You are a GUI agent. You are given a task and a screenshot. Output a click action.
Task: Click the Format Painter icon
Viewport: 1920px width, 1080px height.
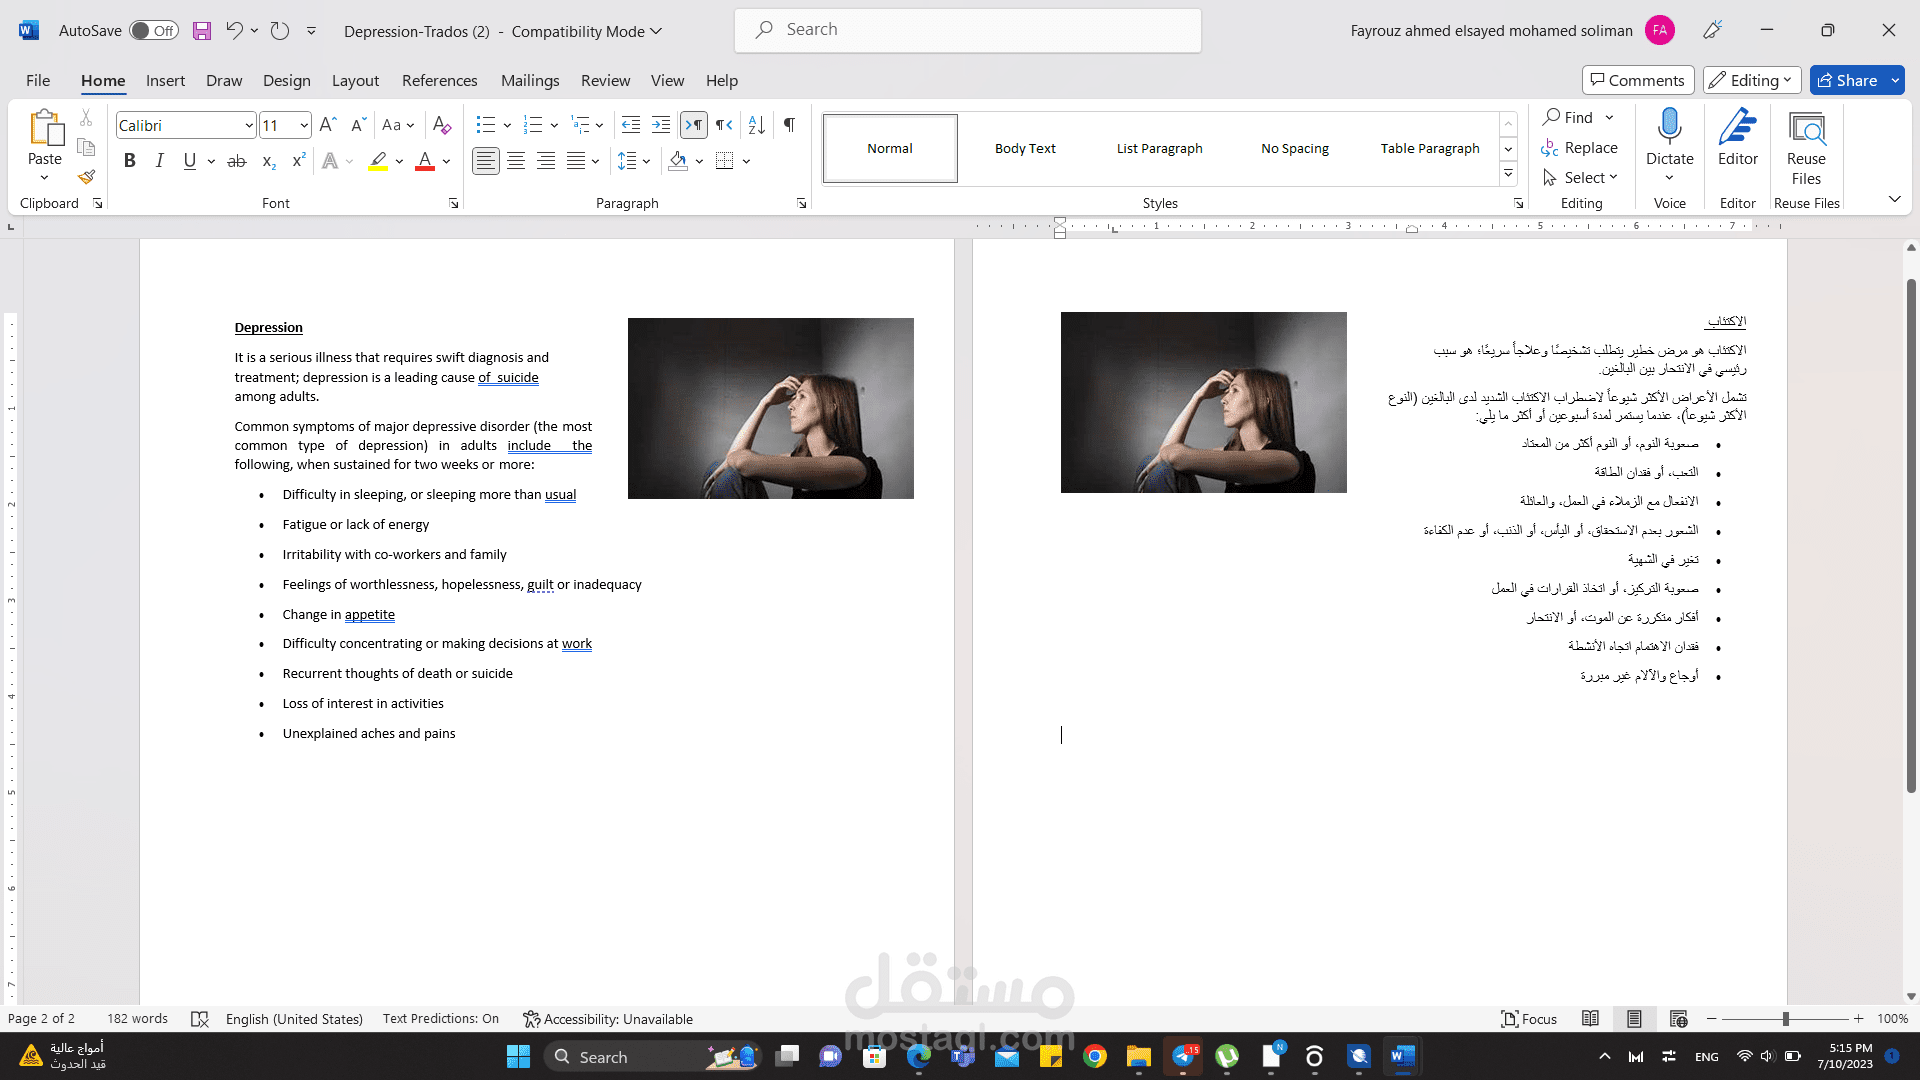(x=87, y=177)
